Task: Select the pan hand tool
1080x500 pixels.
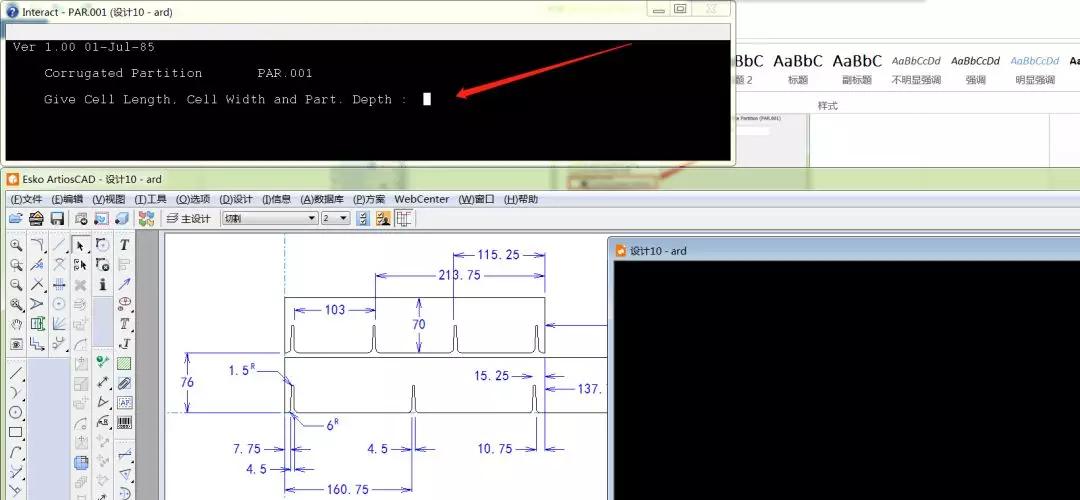Action: click(16, 324)
